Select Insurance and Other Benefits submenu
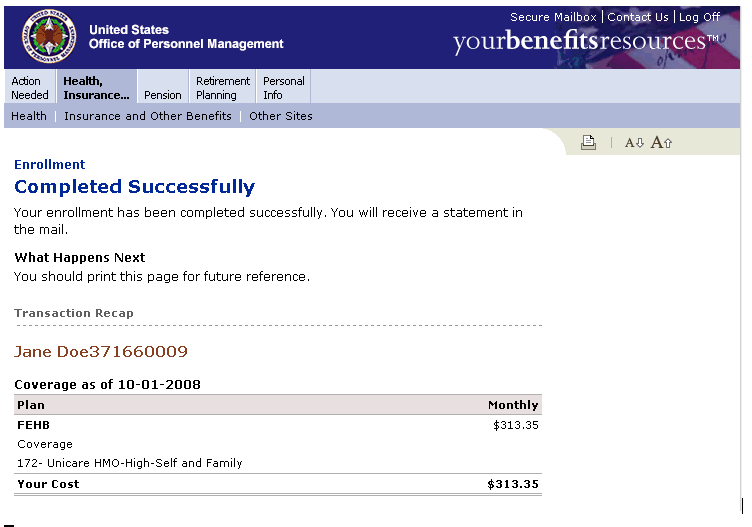The image size is (752, 527). [x=148, y=116]
